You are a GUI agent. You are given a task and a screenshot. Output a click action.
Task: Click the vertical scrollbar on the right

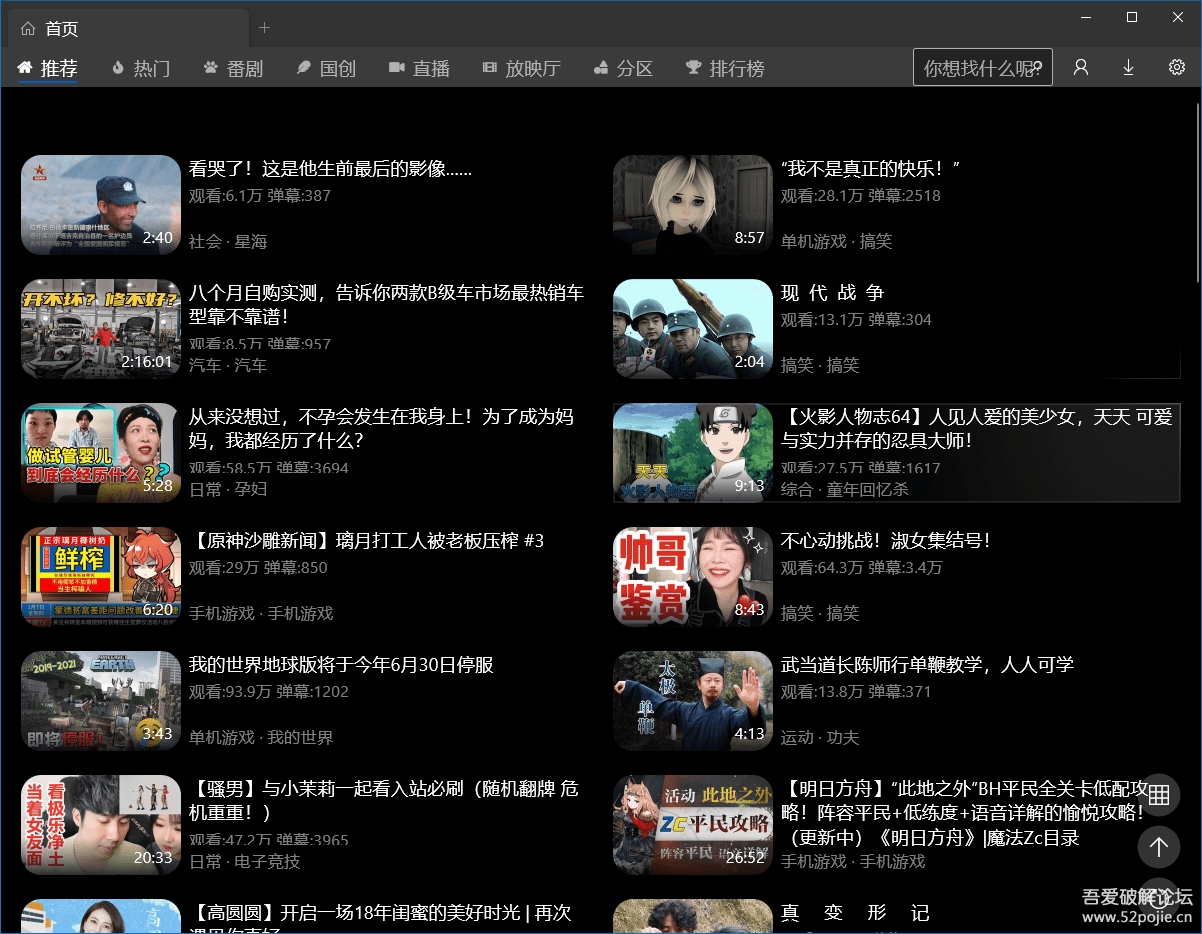click(x=1197, y=190)
